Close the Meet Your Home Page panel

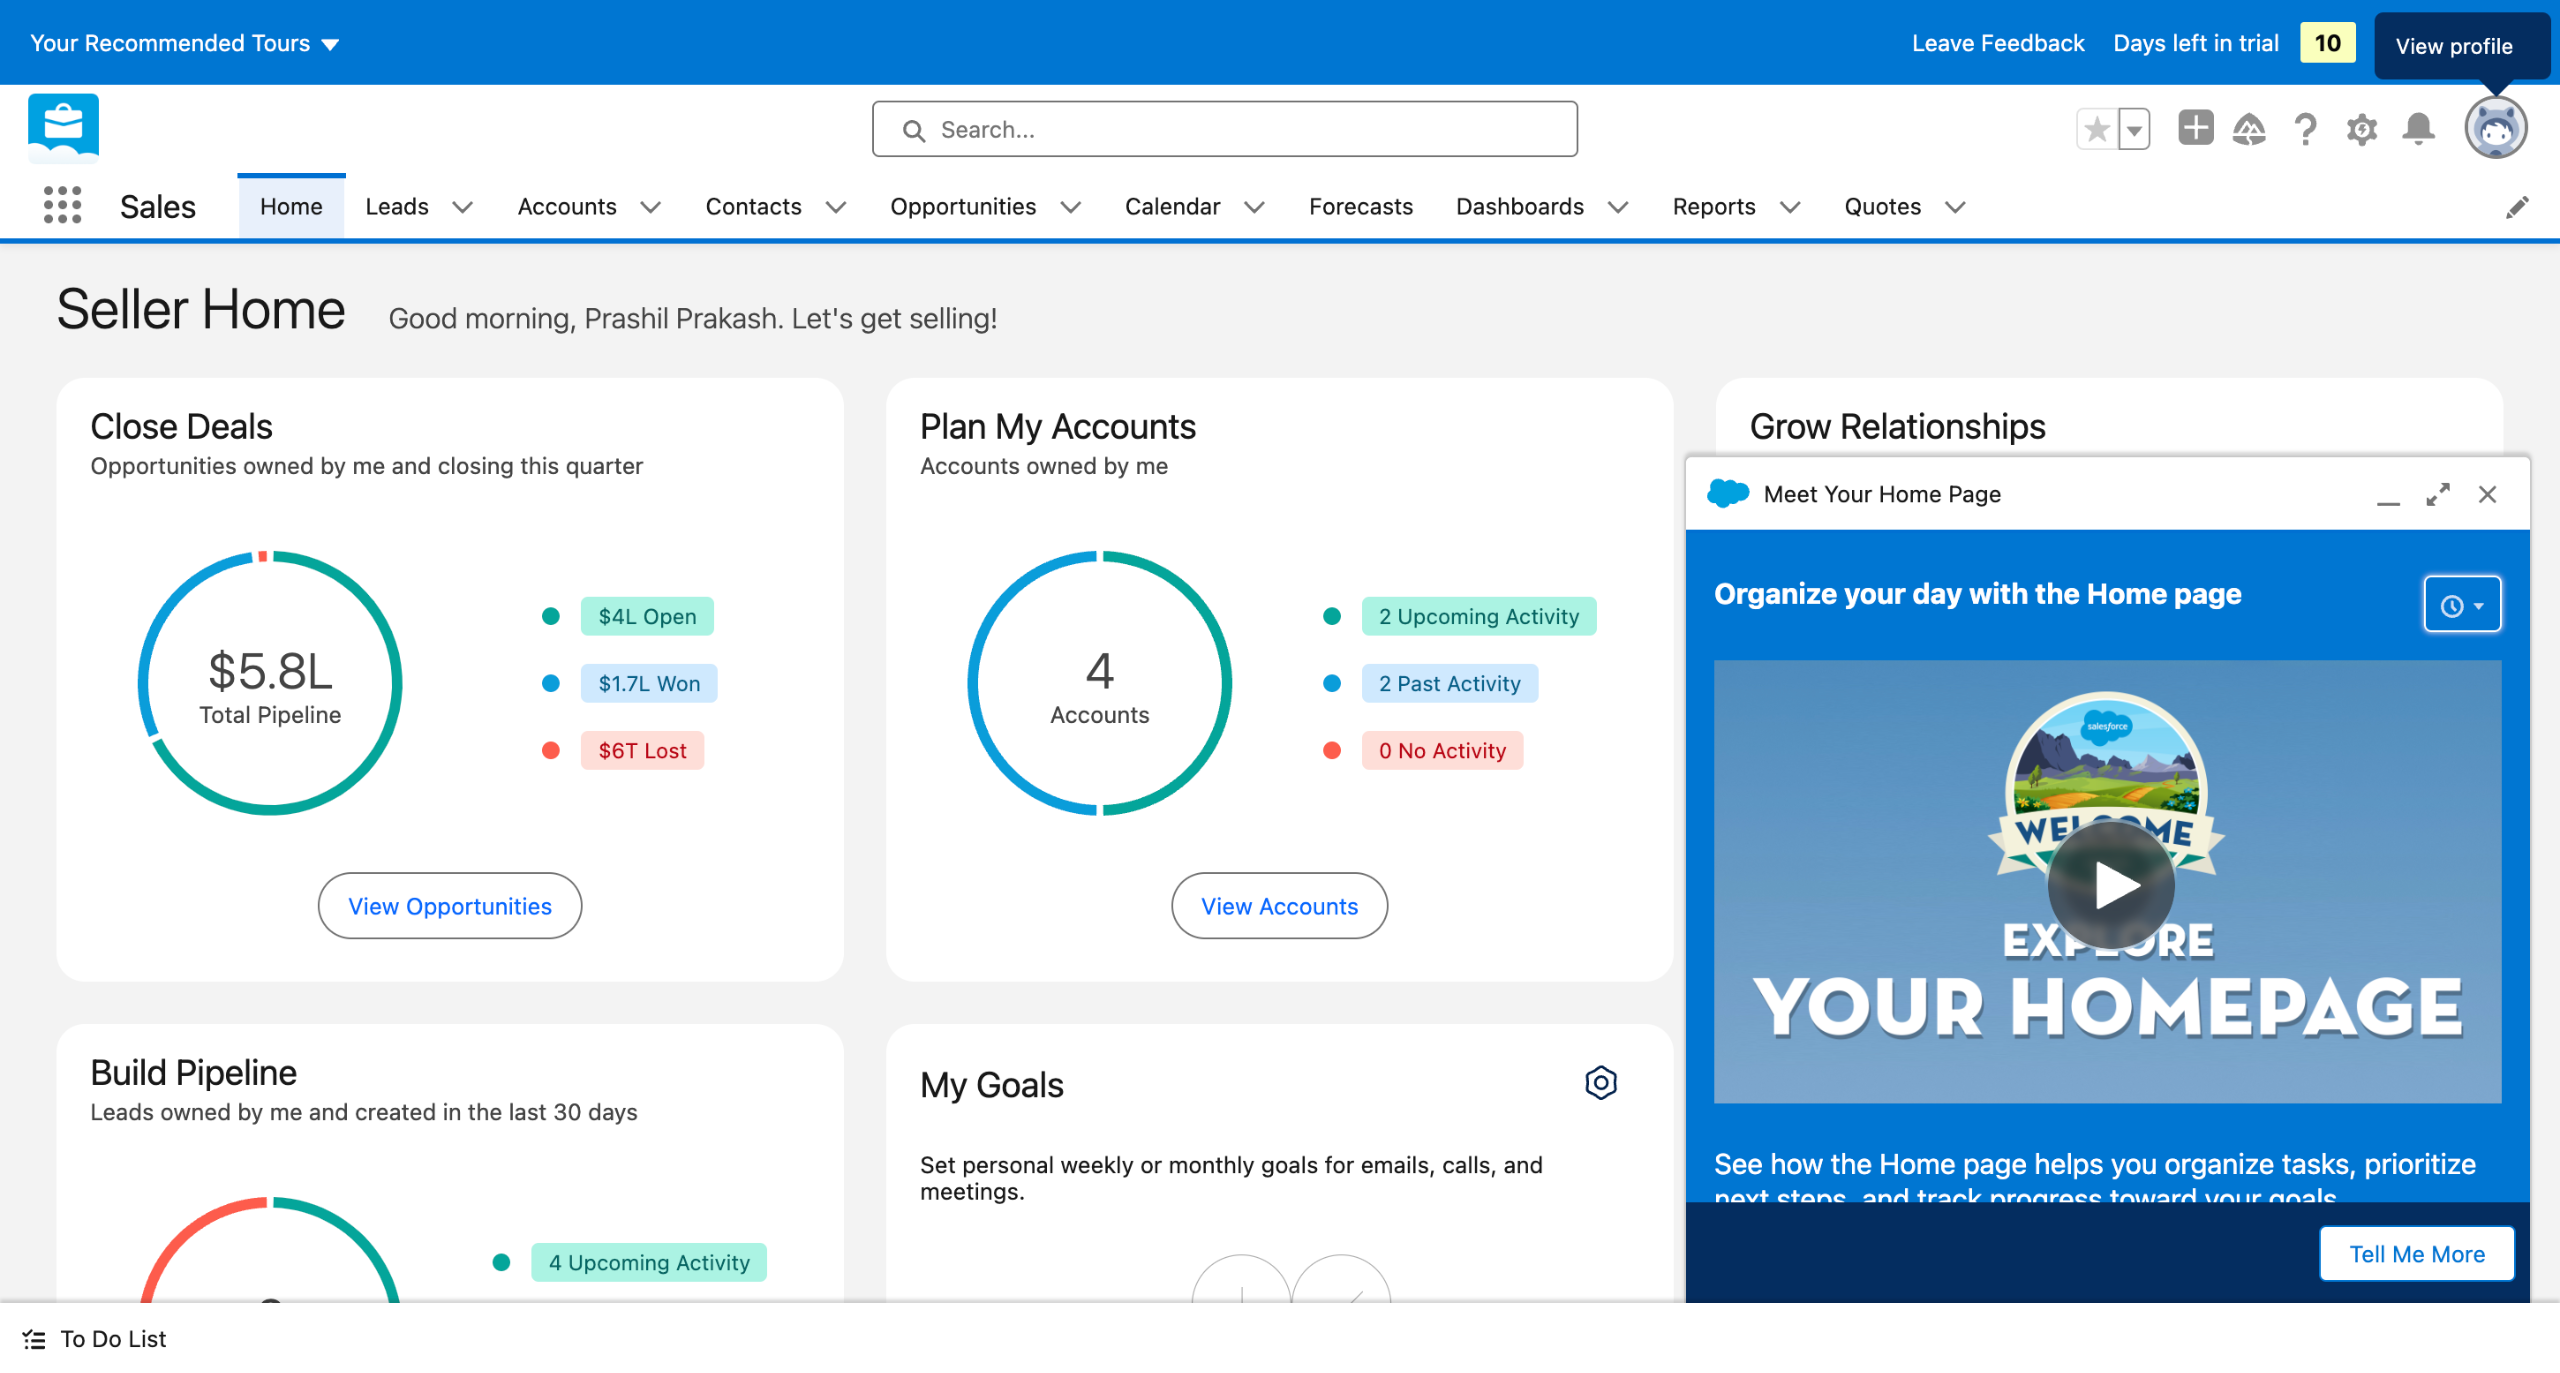point(2488,494)
